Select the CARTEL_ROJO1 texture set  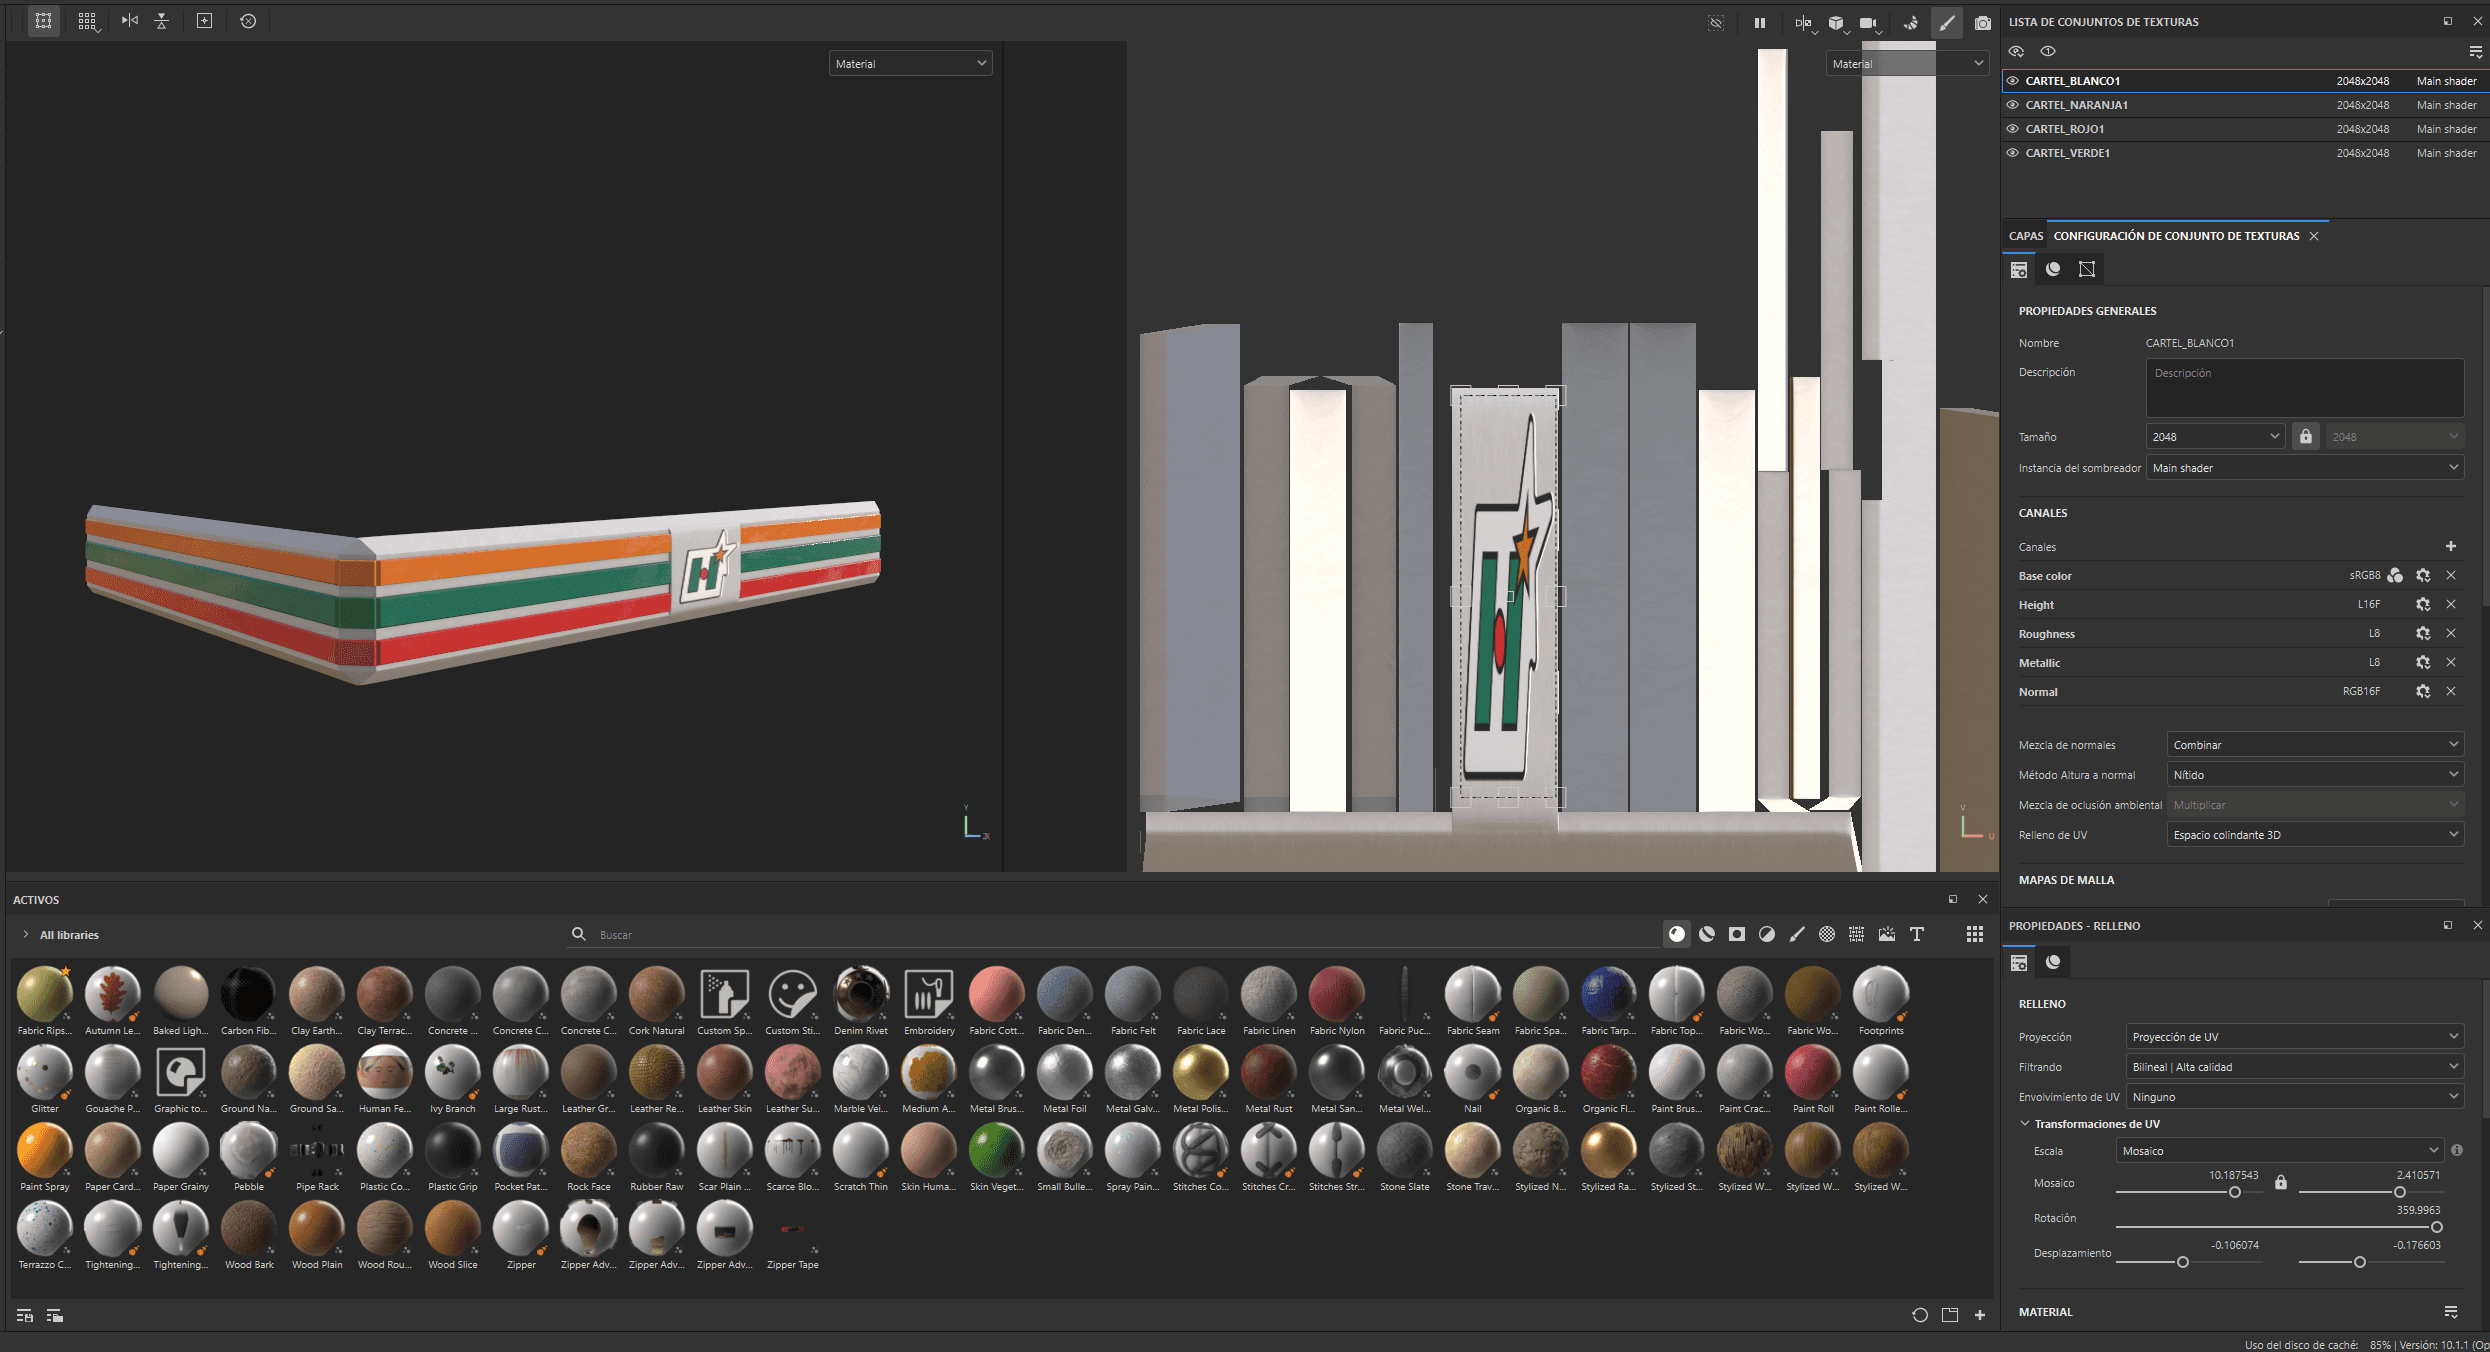(x=2065, y=129)
